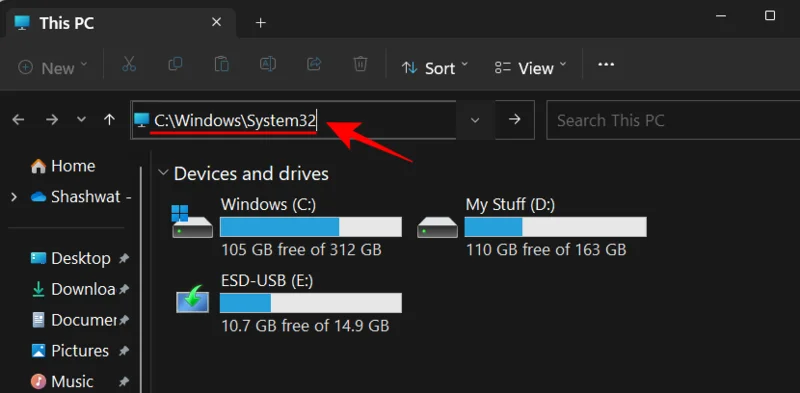Viewport: 800px width, 393px height.
Task: Click the My Stuff (D:) label
Action: (510, 204)
